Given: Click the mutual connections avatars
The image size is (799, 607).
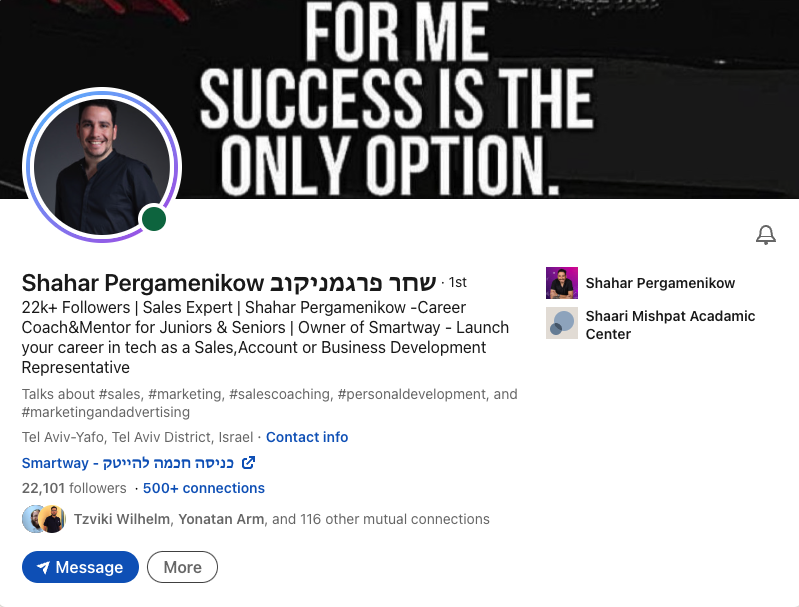Looking at the screenshot, I should point(44,519).
